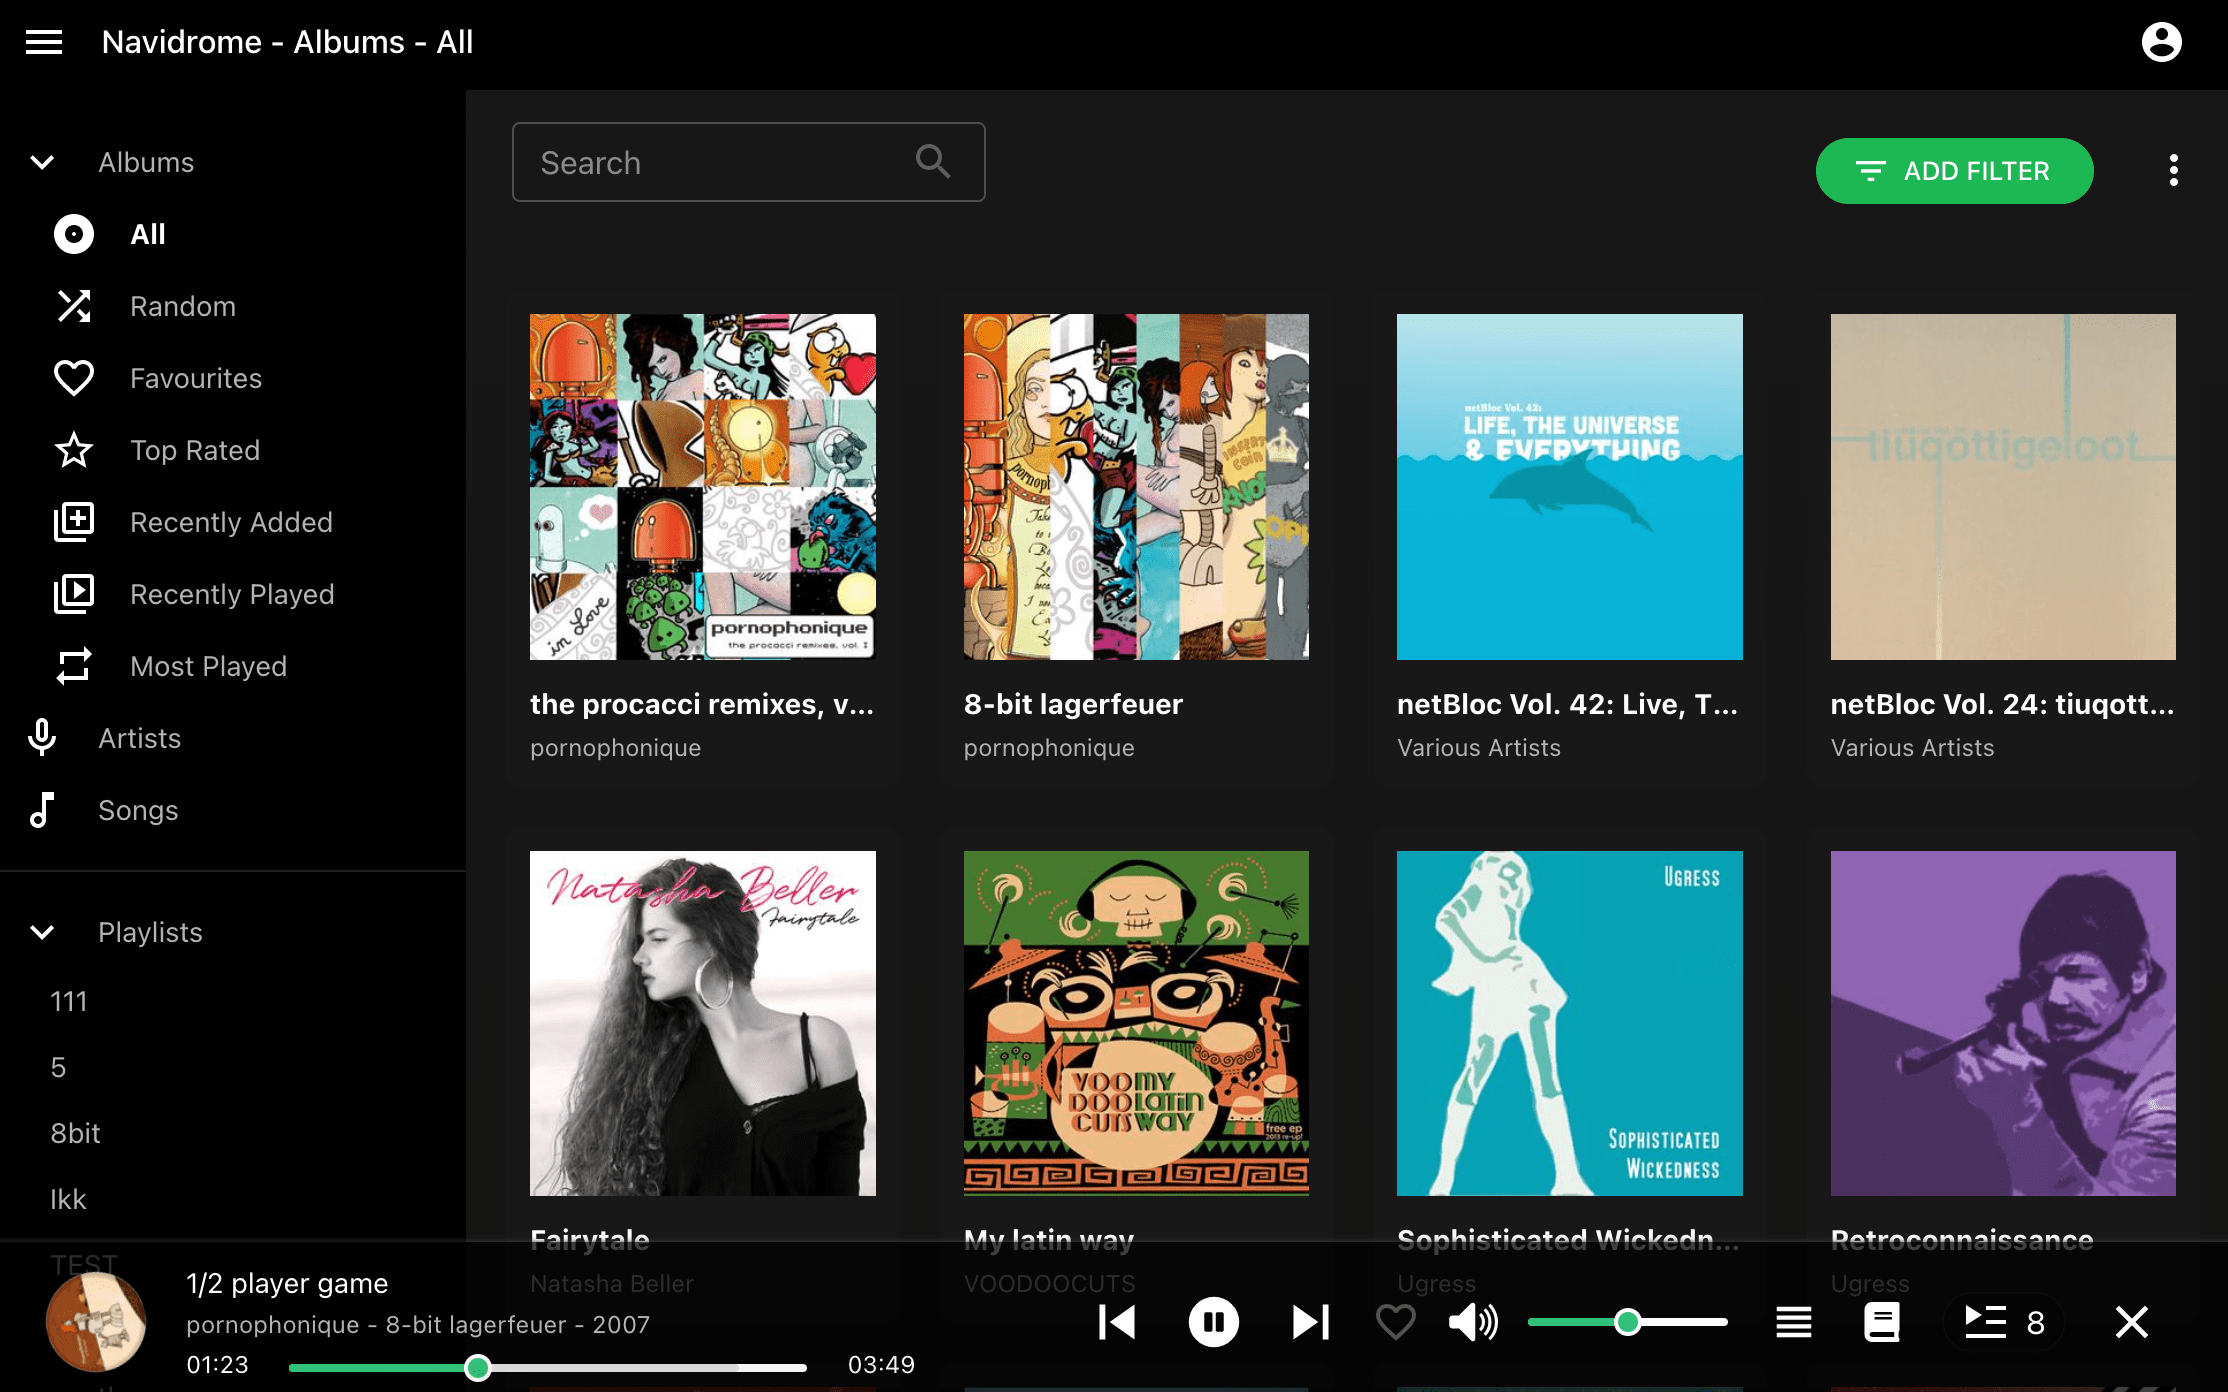Image resolution: width=2228 pixels, height=1392 pixels.
Task: Click the lyrics icon in player
Action: [x=1881, y=1322]
